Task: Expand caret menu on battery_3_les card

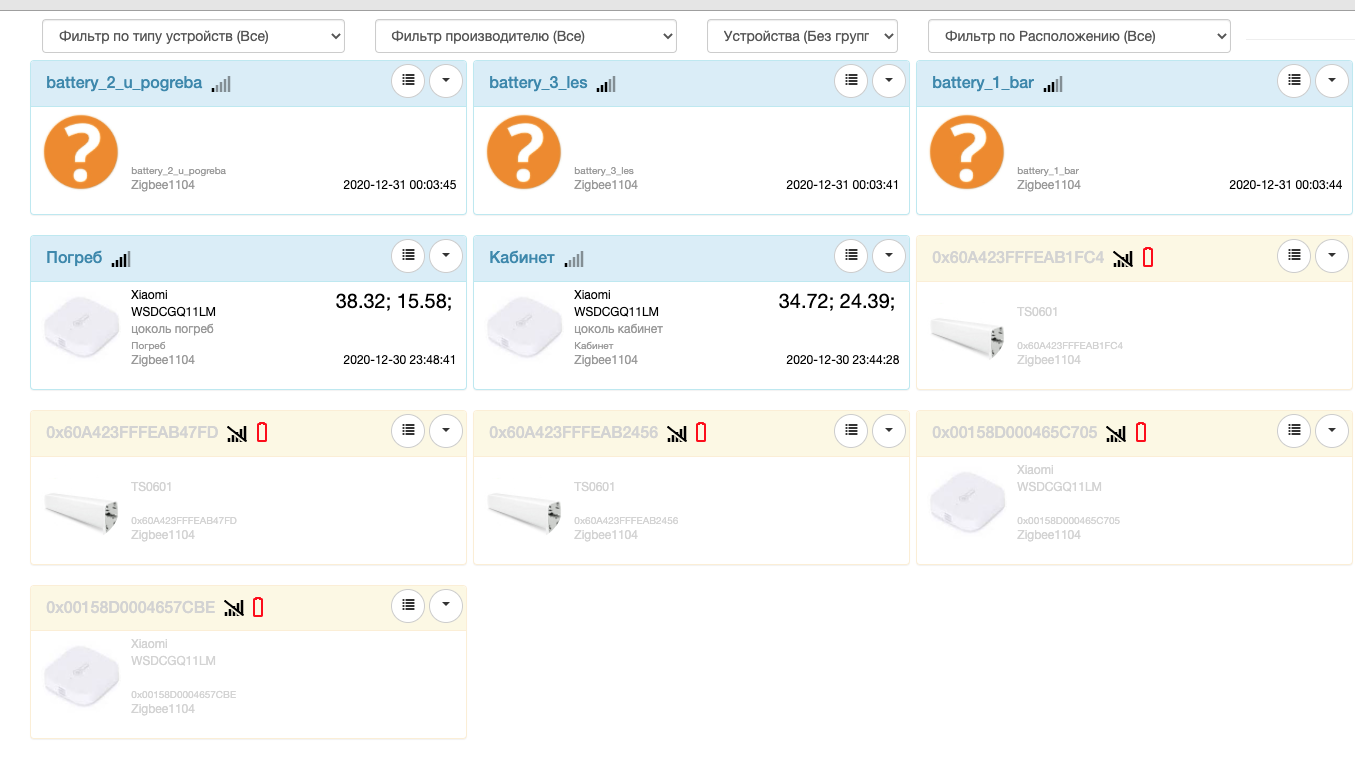Action: [x=889, y=80]
